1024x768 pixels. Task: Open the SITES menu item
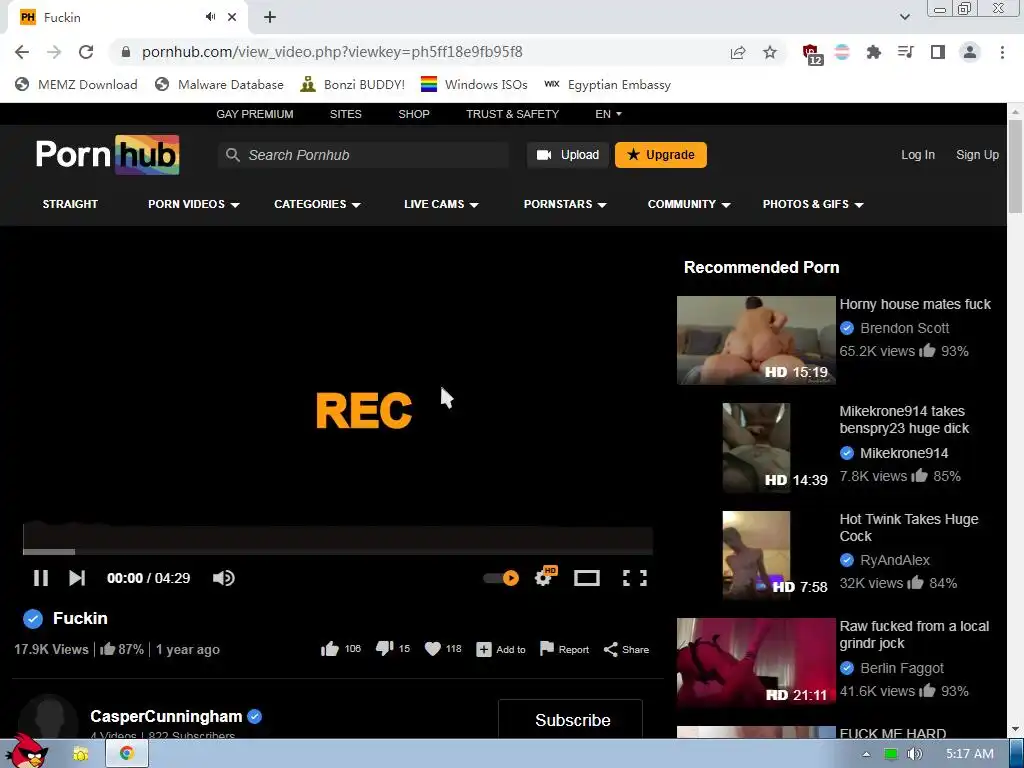pos(345,114)
